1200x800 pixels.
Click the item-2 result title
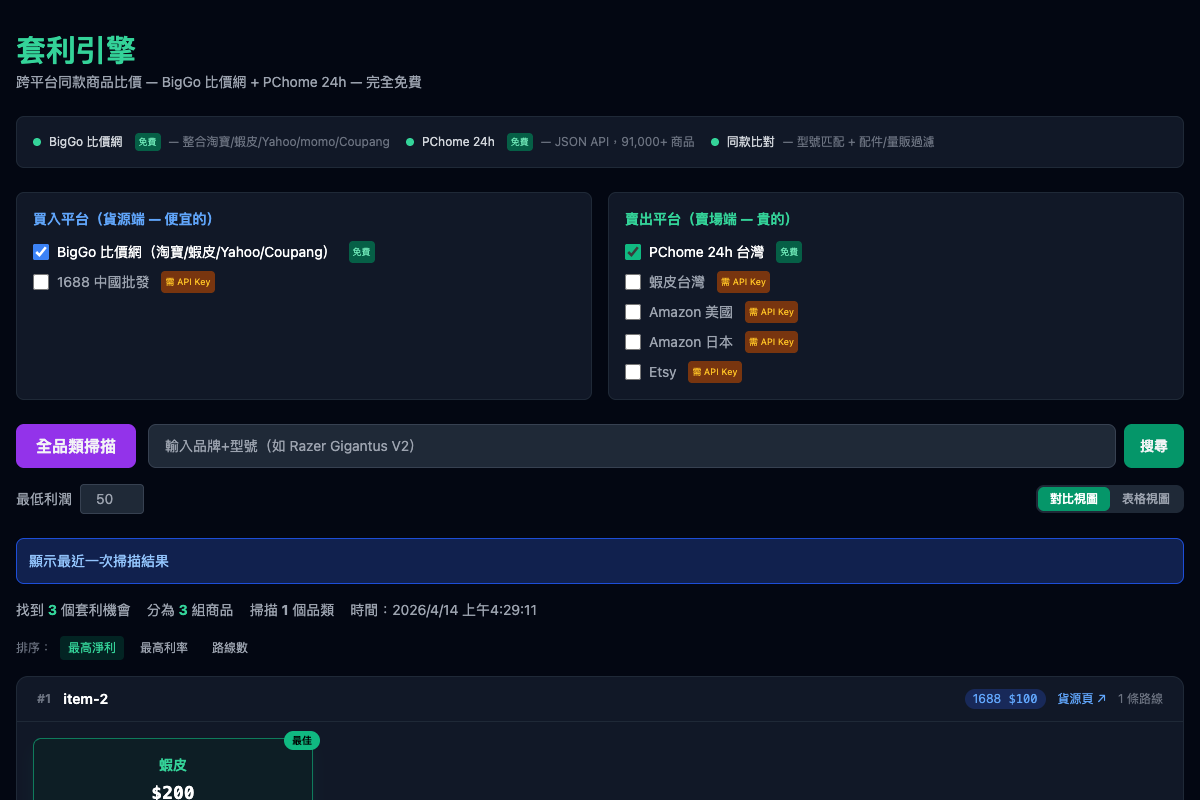pyautogui.click(x=85, y=699)
